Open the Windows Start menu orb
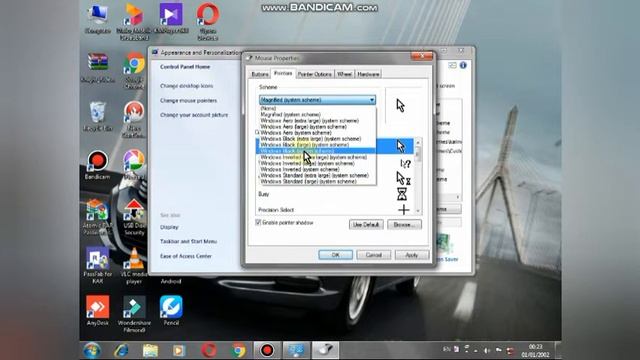This screenshot has height=360, width=640. coord(92,351)
